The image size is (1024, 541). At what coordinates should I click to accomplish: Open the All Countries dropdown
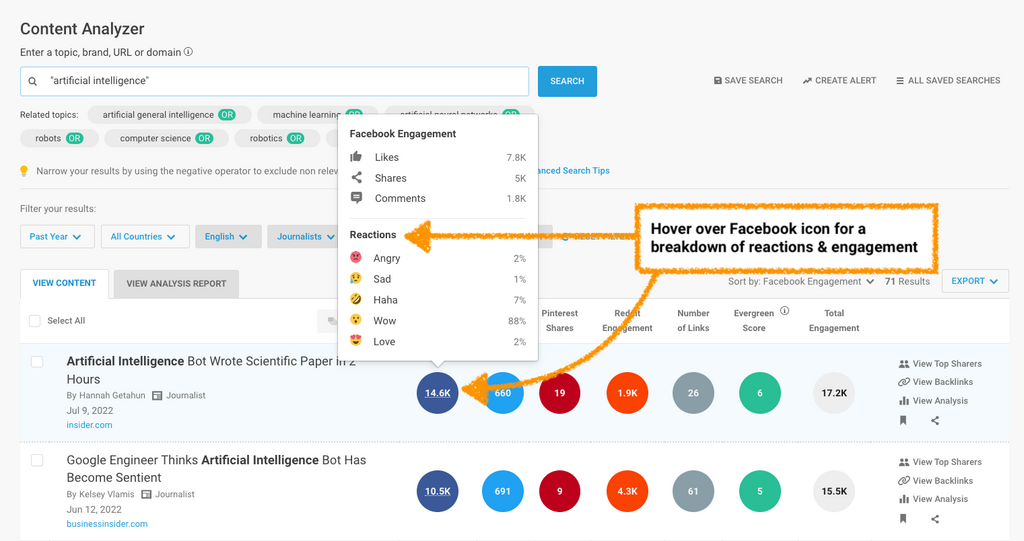point(144,237)
